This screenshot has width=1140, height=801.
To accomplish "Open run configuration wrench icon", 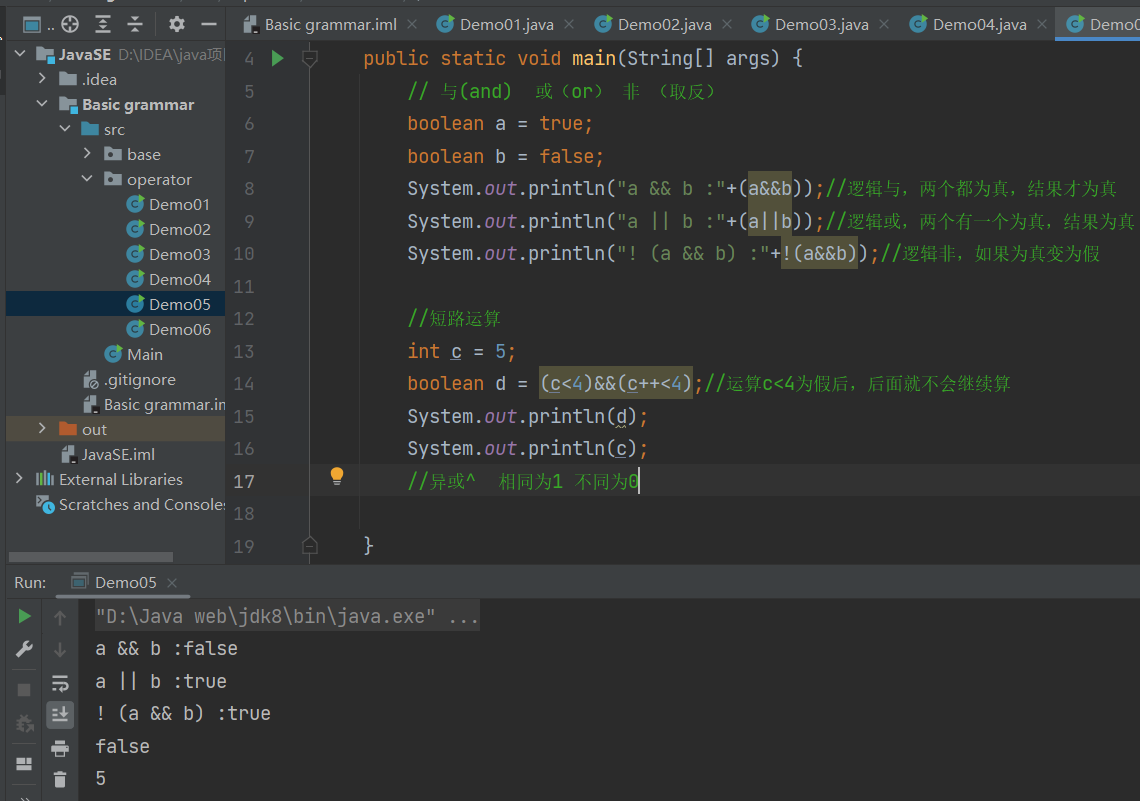I will (24, 650).
